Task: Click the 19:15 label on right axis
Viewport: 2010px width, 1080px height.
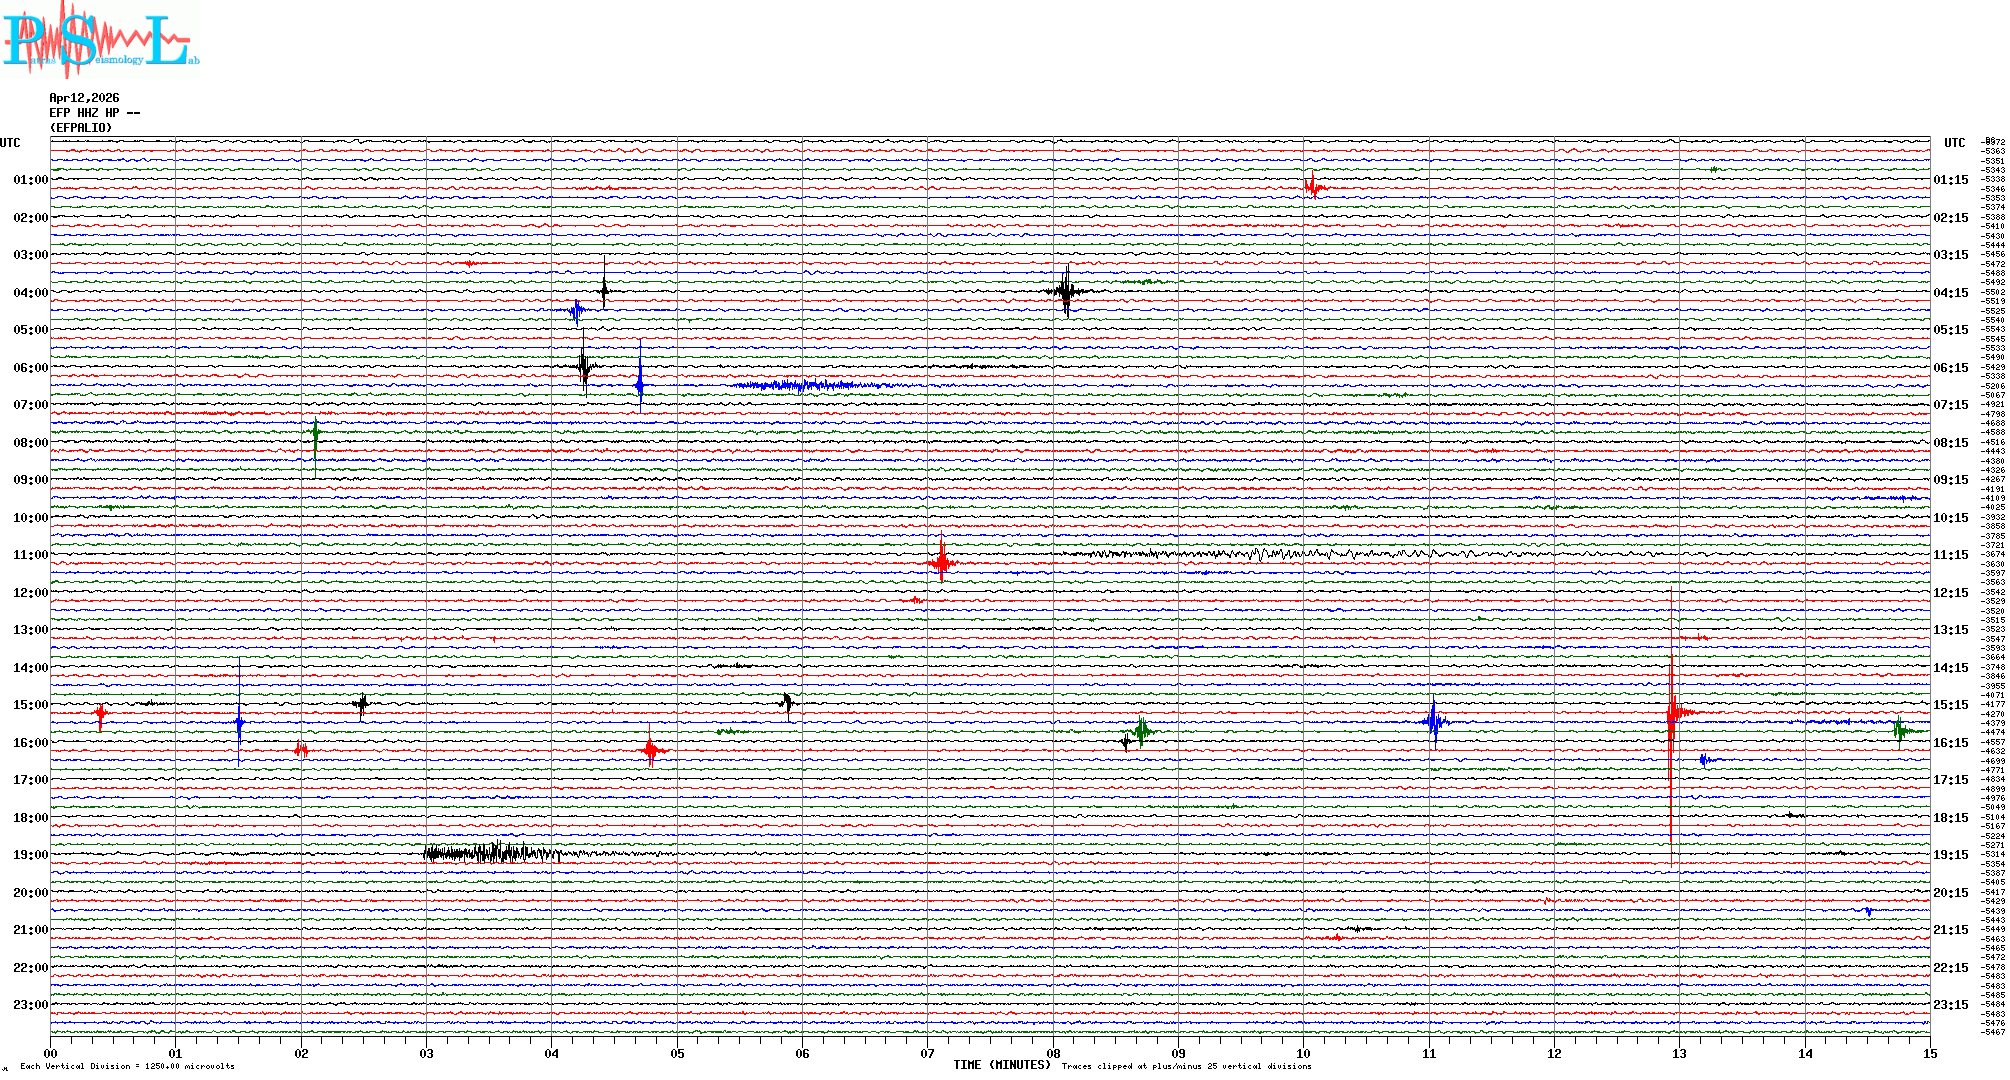Action: [x=1950, y=855]
